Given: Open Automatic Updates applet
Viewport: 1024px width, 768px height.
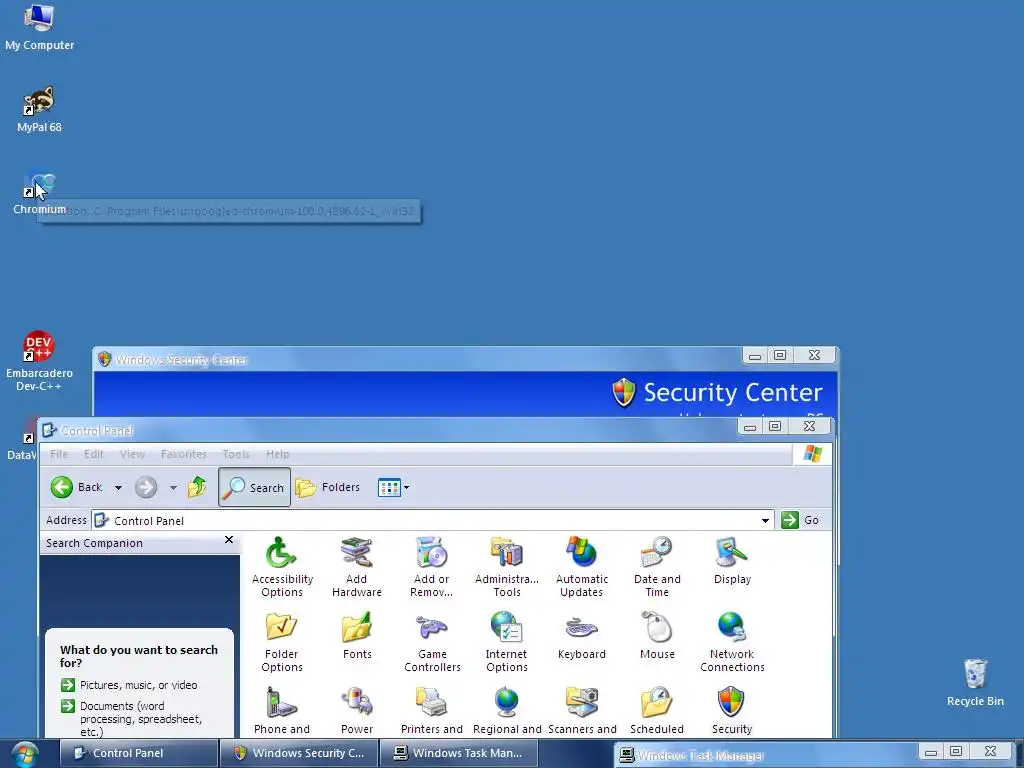Looking at the screenshot, I should click(x=582, y=566).
